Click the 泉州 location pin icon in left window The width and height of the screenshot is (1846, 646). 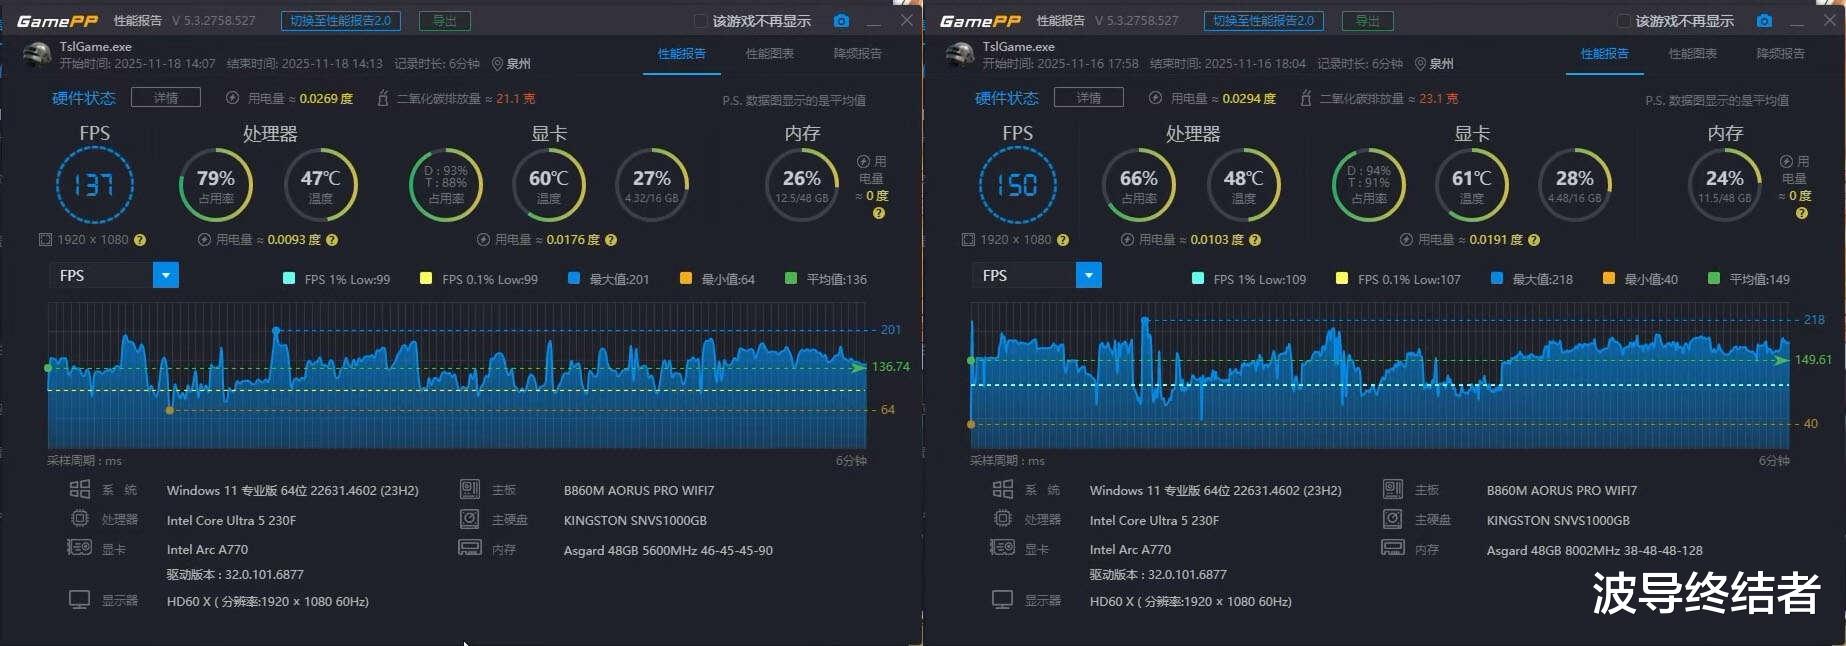pyautogui.click(x=497, y=64)
